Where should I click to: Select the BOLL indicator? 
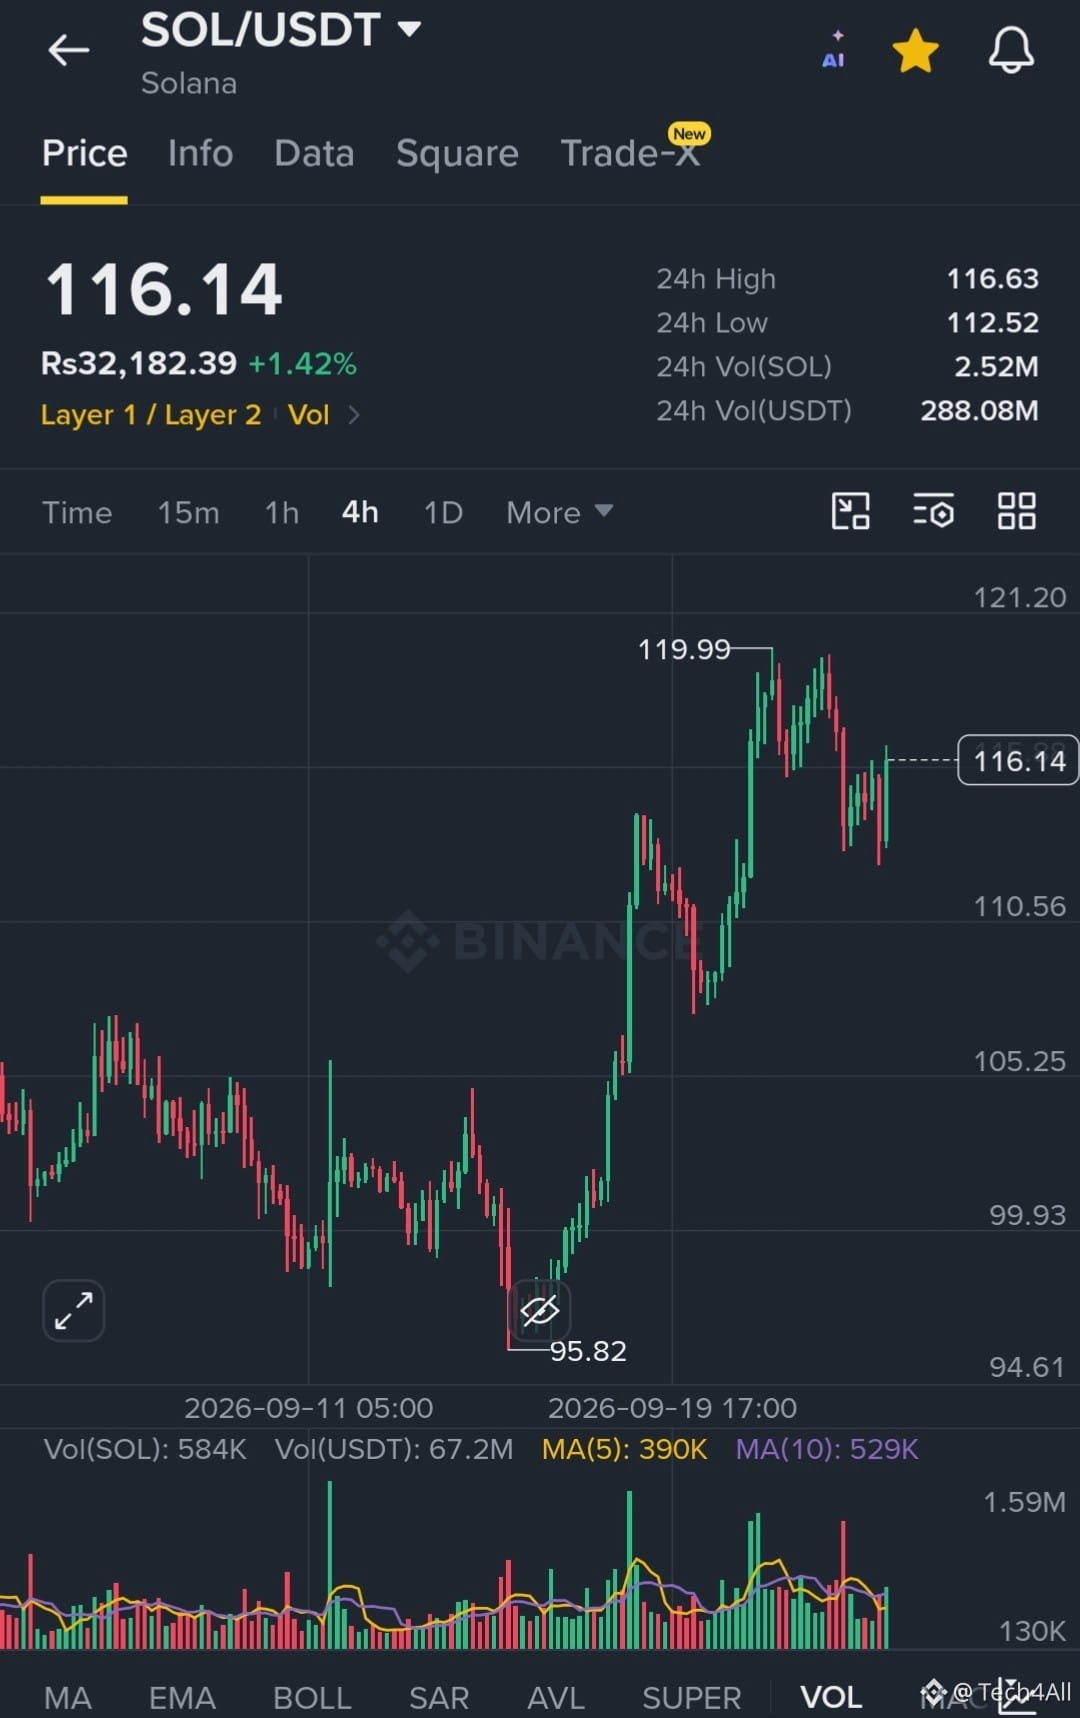coord(312,1696)
